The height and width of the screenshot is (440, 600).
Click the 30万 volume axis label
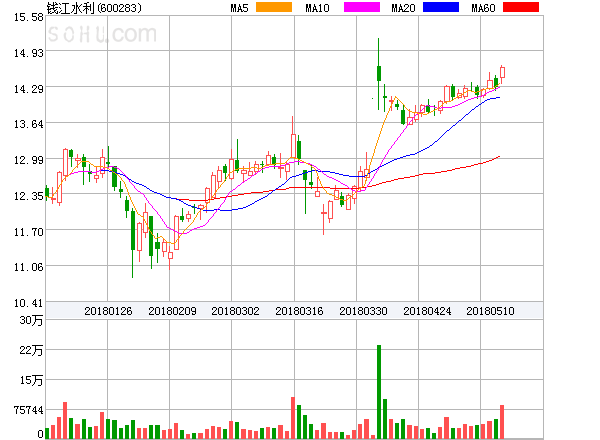point(31,320)
